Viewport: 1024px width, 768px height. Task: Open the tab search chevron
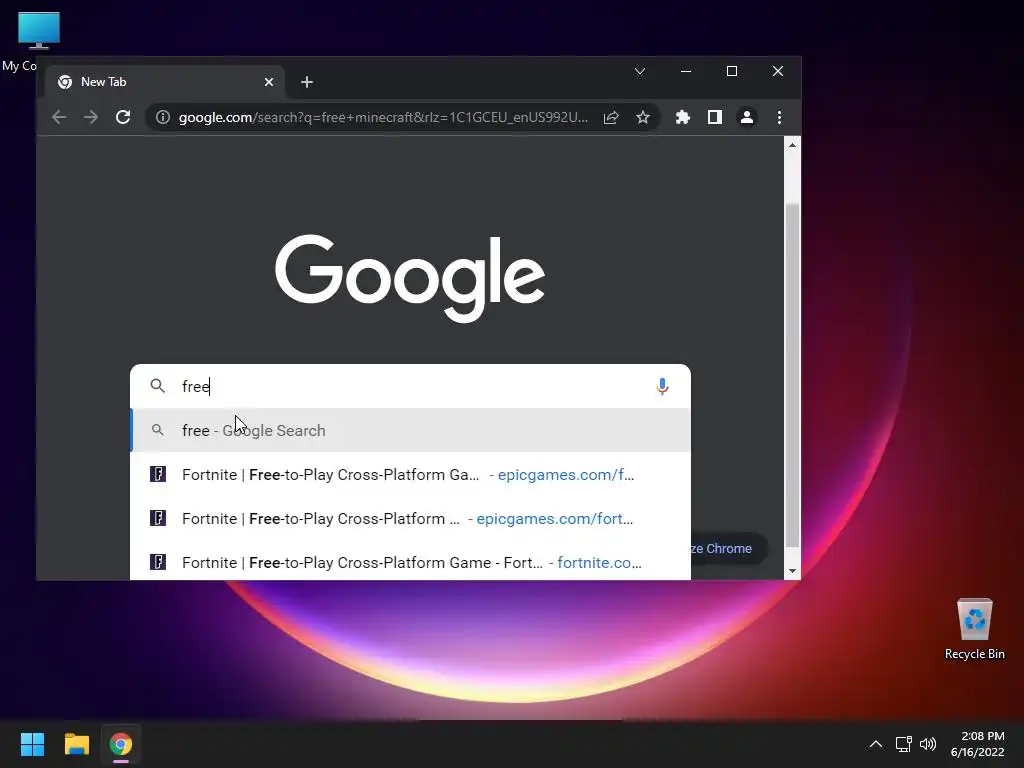[x=640, y=71]
